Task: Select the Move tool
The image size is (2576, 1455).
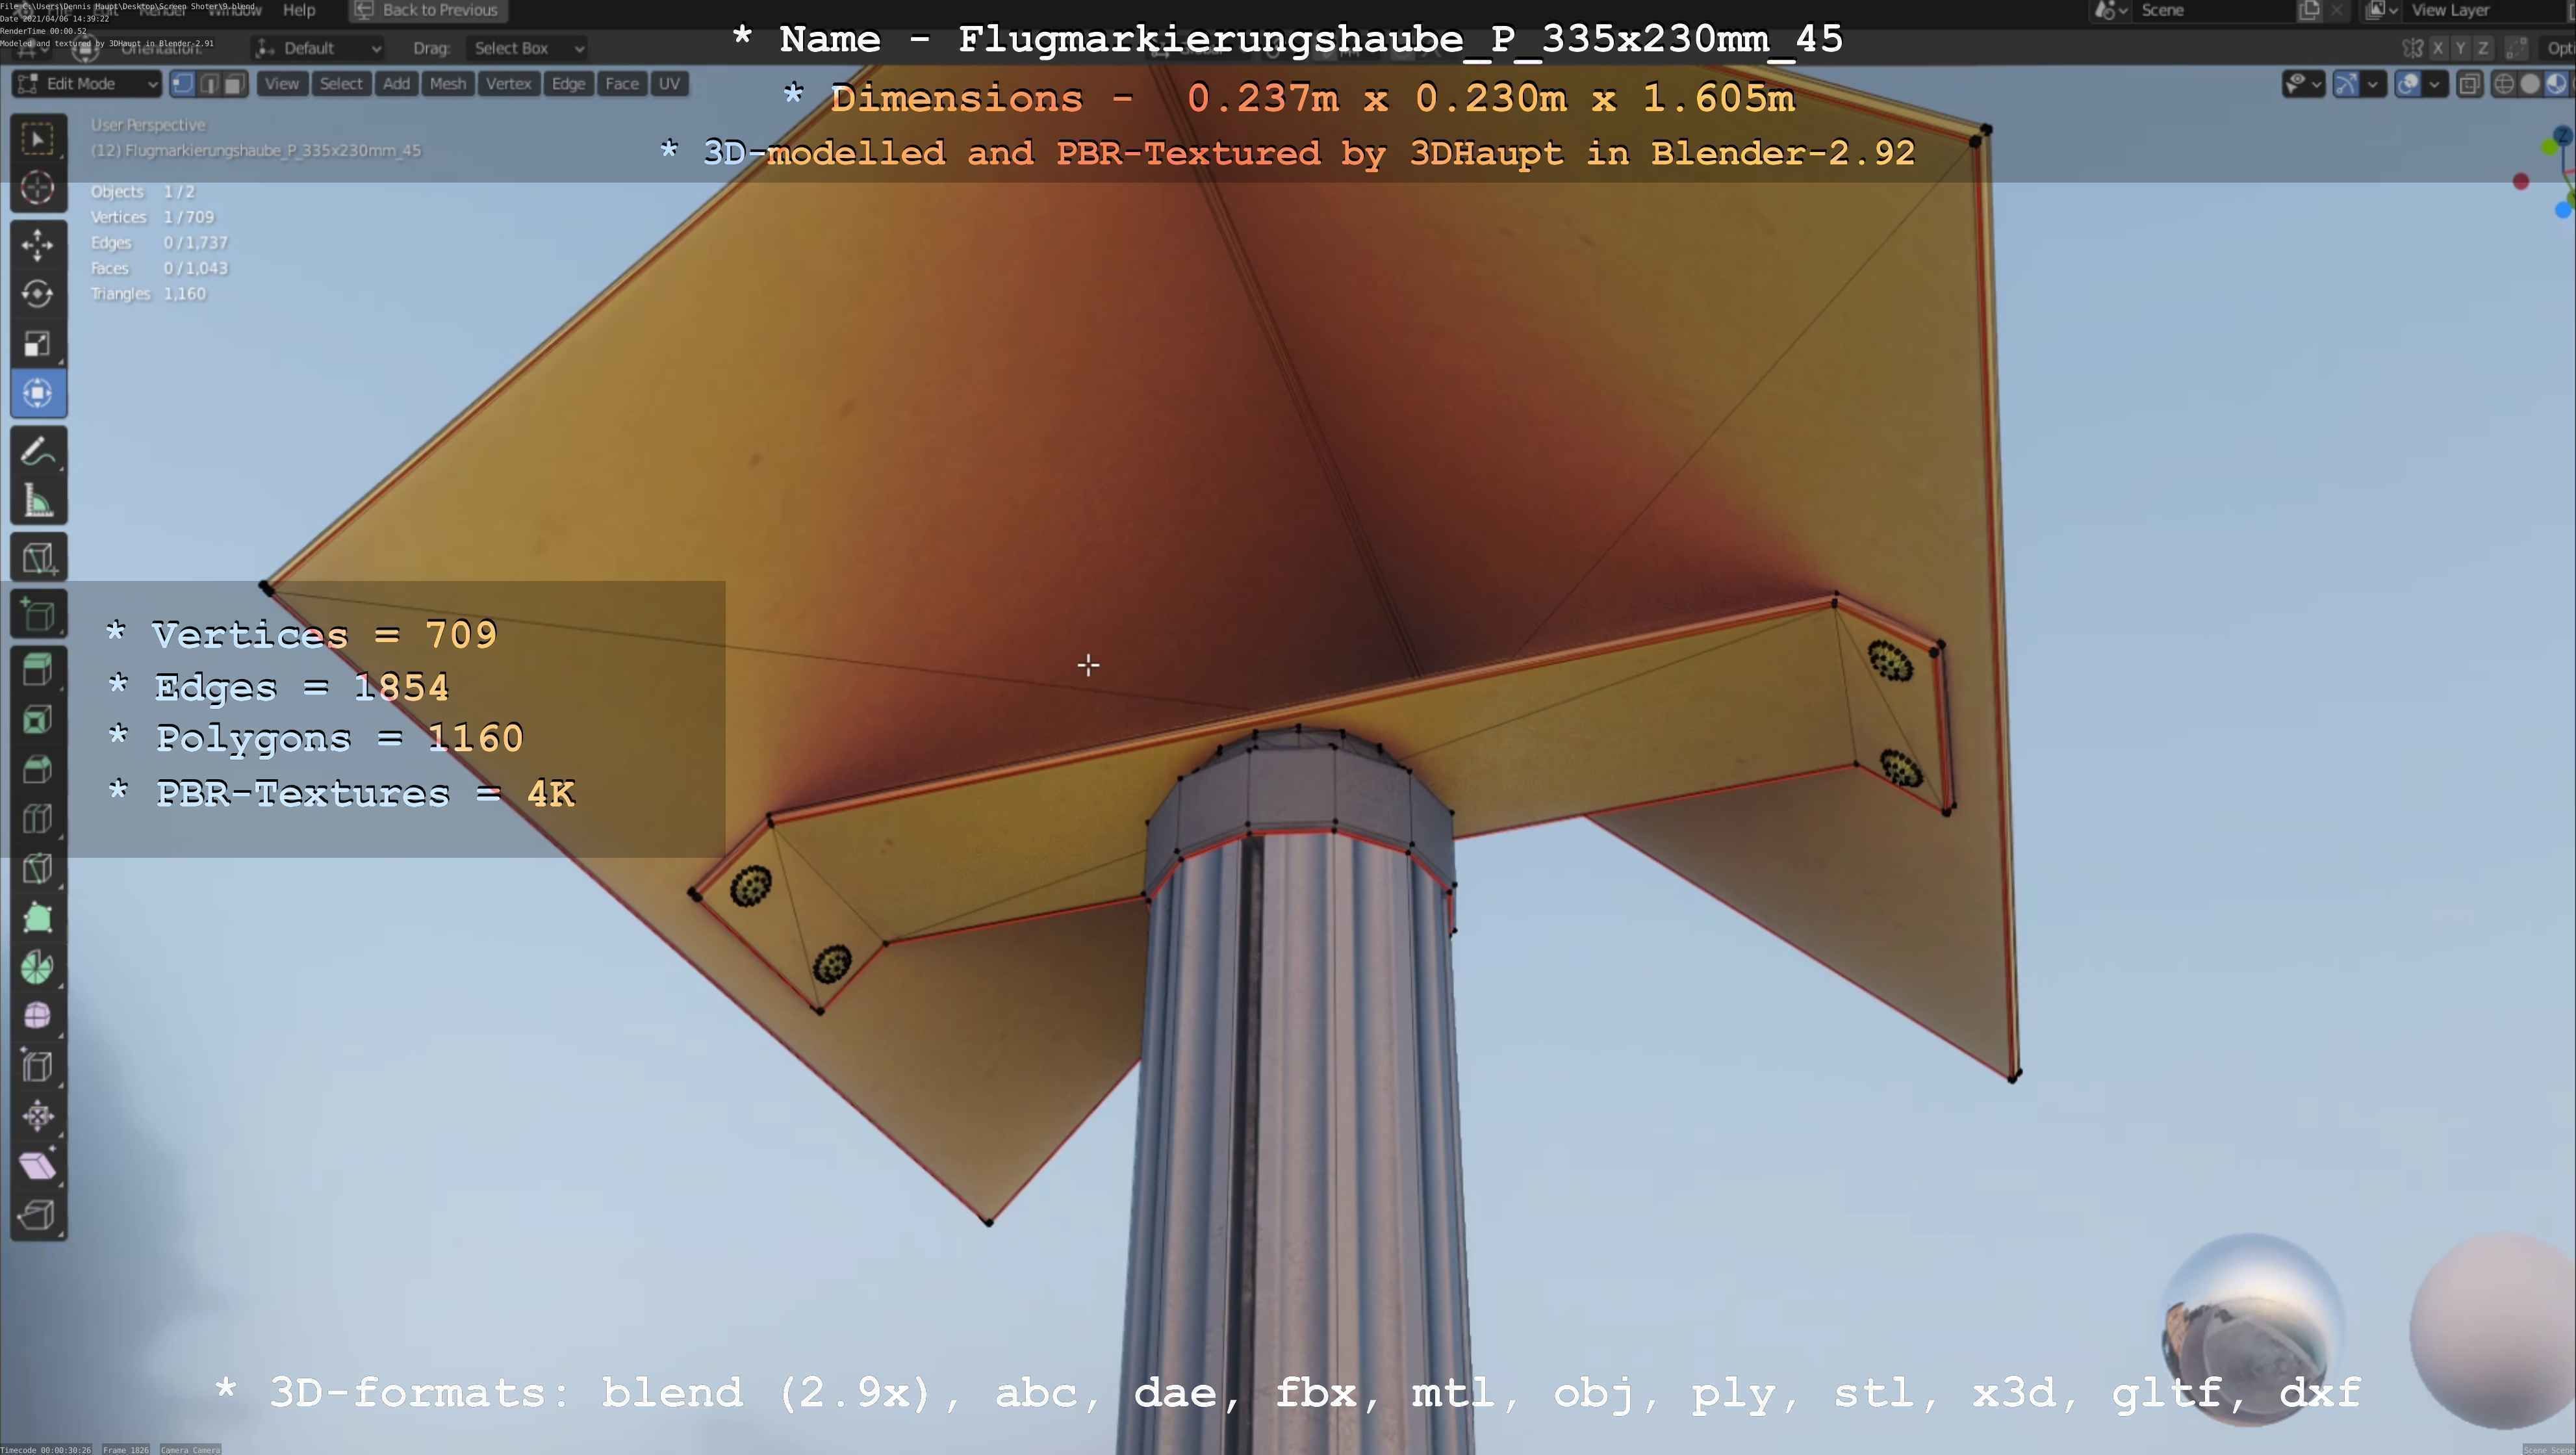Action: coord(38,245)
